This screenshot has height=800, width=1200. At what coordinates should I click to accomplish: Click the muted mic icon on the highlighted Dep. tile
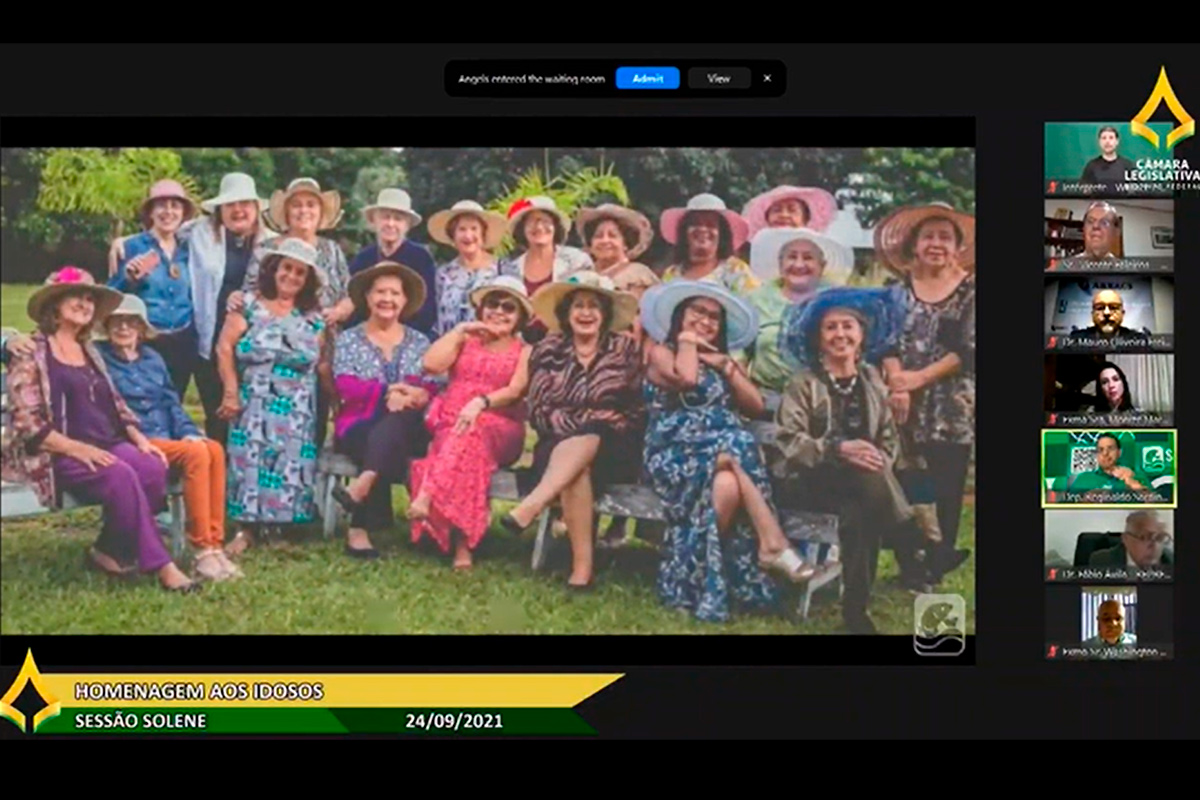(x=1052, y=497)
